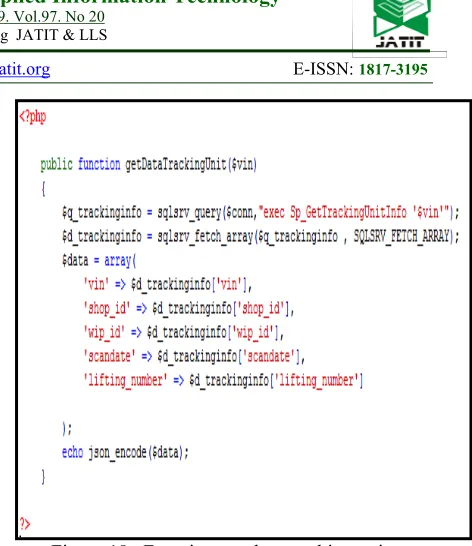
Task: Click the 'vin' array key
Action: [x=96, y=284]
